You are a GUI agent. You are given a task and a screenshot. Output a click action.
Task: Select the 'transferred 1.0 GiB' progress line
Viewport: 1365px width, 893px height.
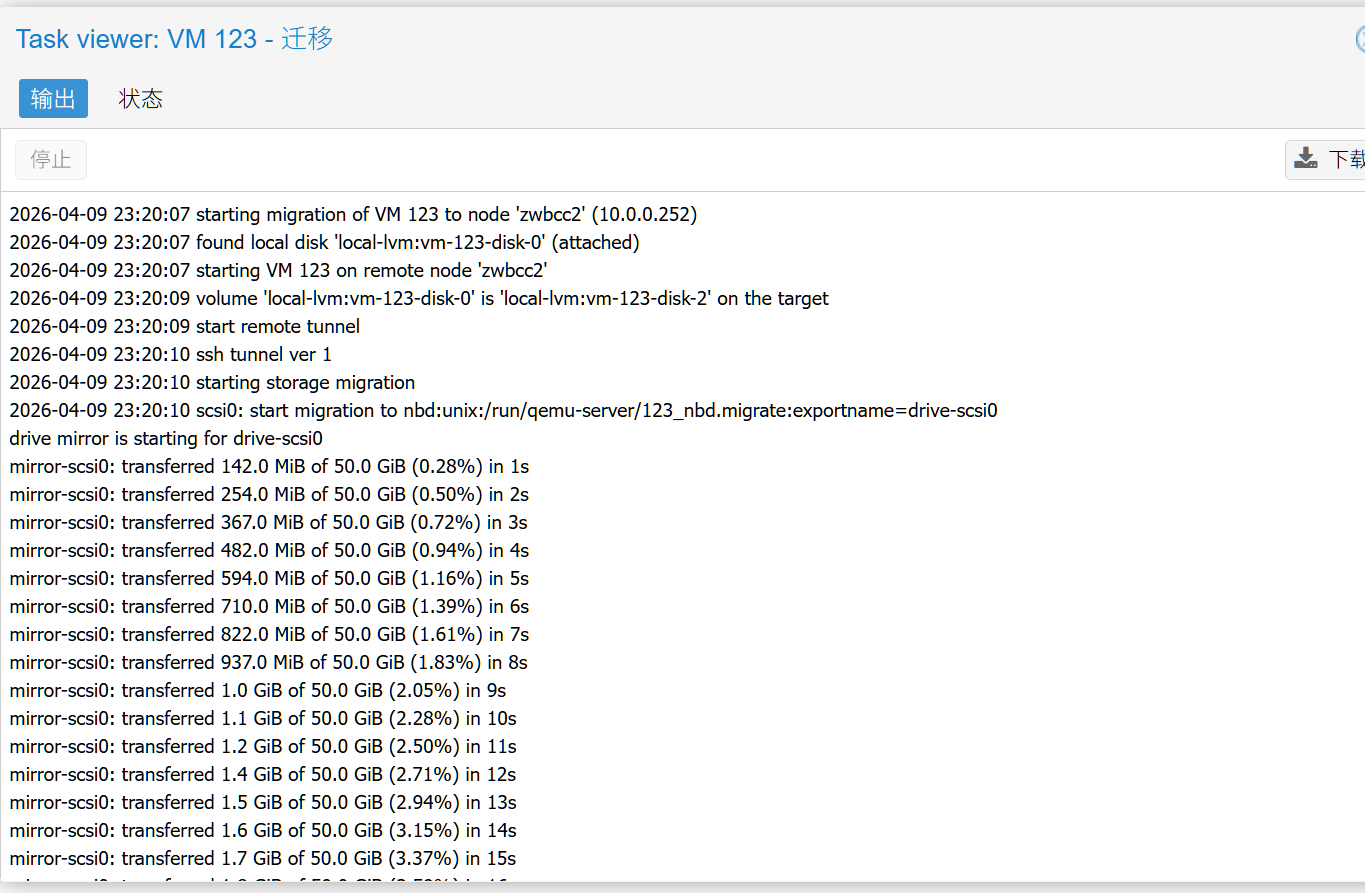[x=257, y=690]
